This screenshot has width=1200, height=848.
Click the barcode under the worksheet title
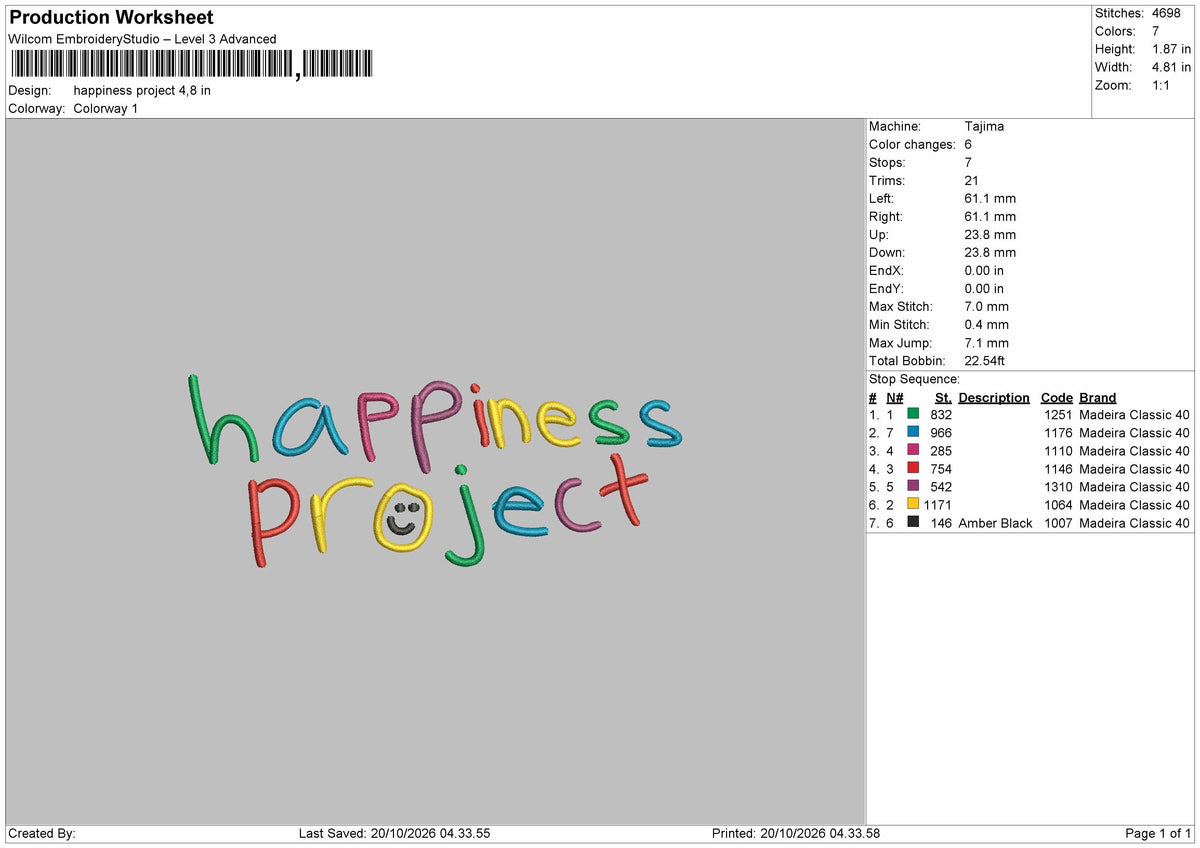(191, 65)
